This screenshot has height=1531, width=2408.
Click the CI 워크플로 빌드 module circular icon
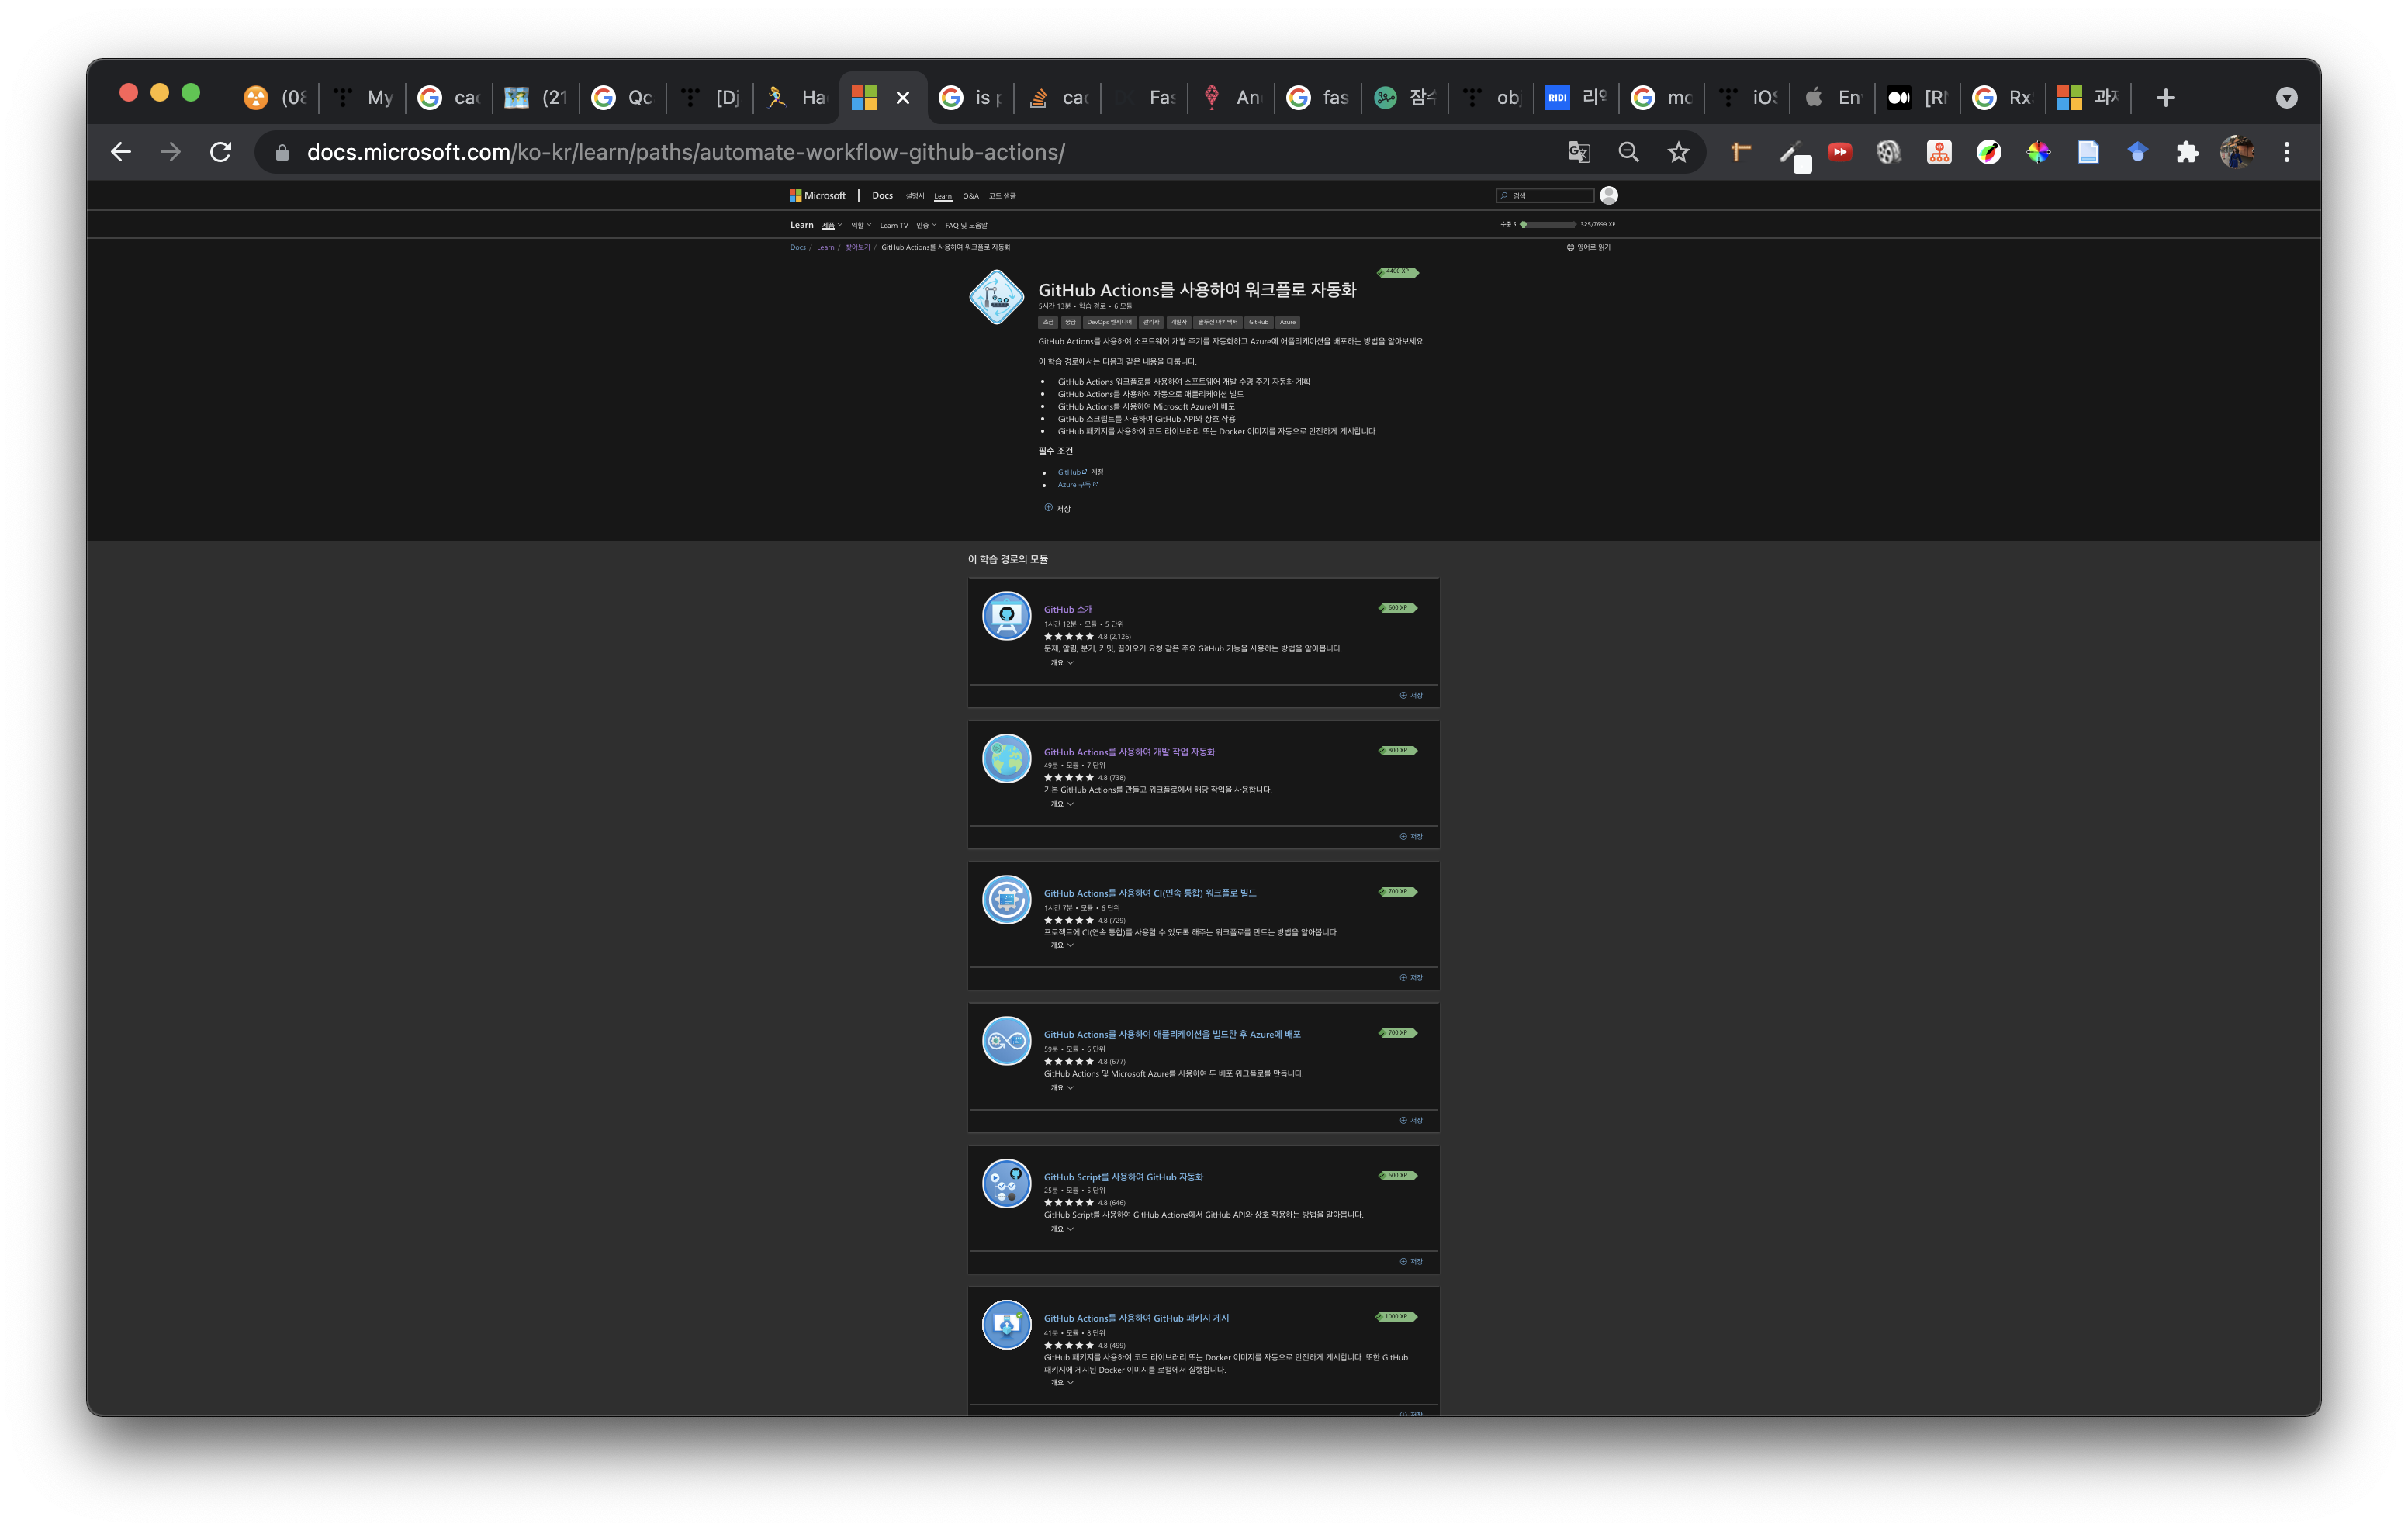point(1007,901)
